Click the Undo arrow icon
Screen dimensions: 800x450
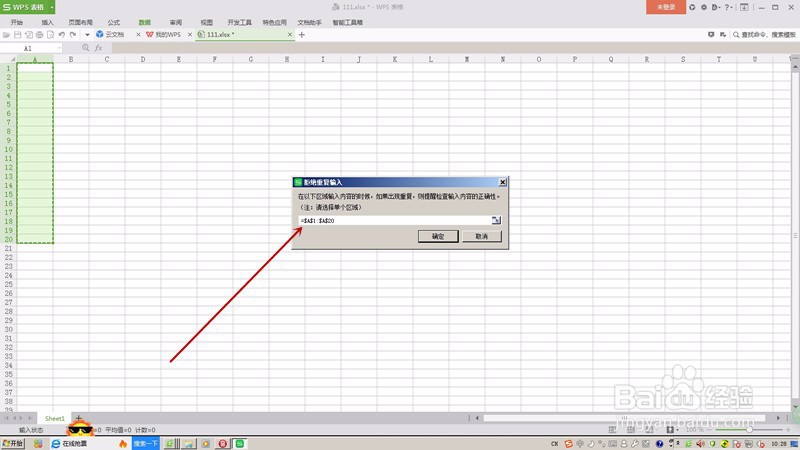click(x=62, y=35)
